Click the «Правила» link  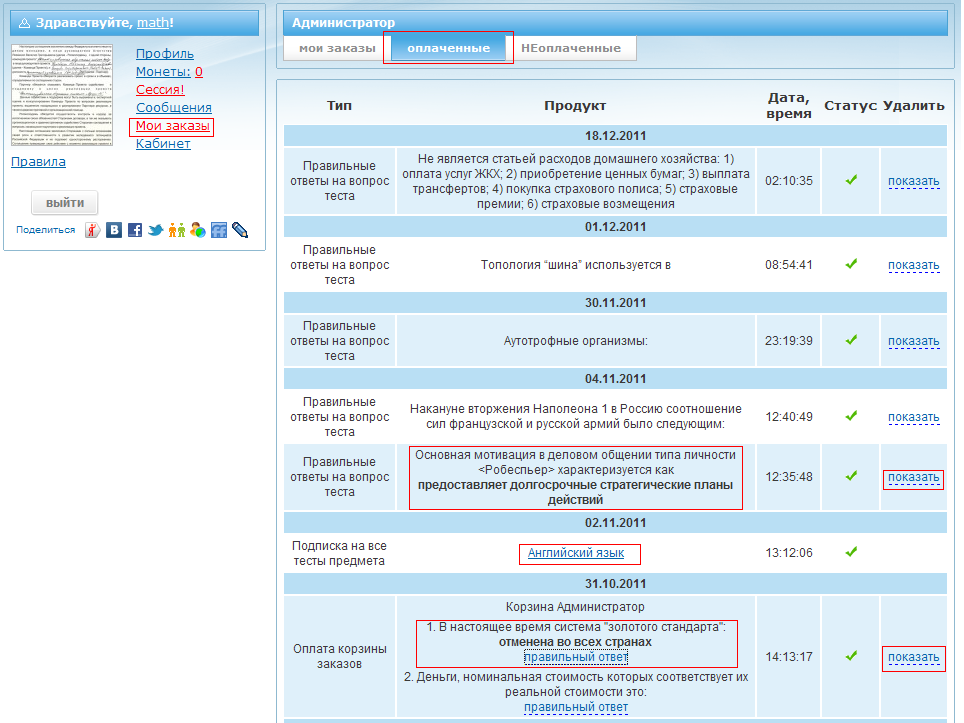click(x=38, y=162)
